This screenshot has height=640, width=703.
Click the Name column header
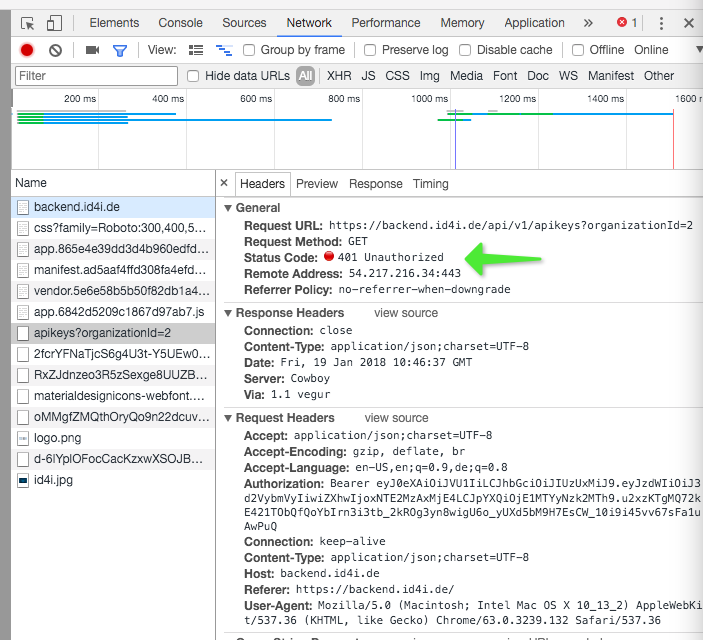pyautogui.click(x=113, y=183)
